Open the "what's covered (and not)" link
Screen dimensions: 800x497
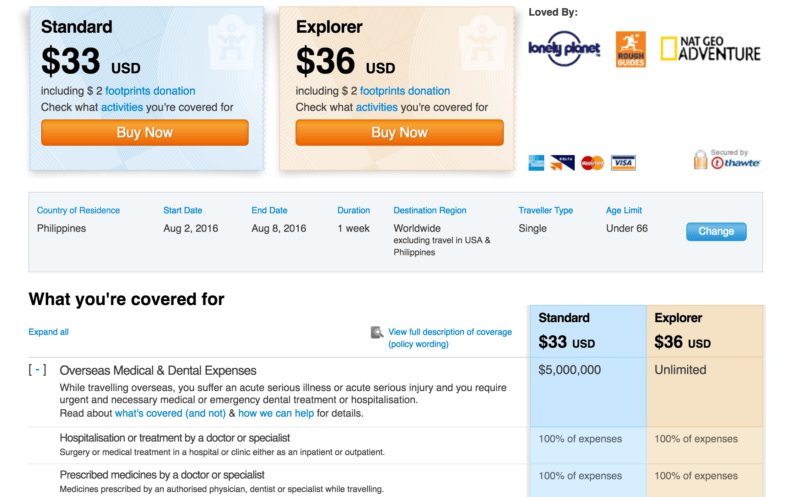point(170,413)
